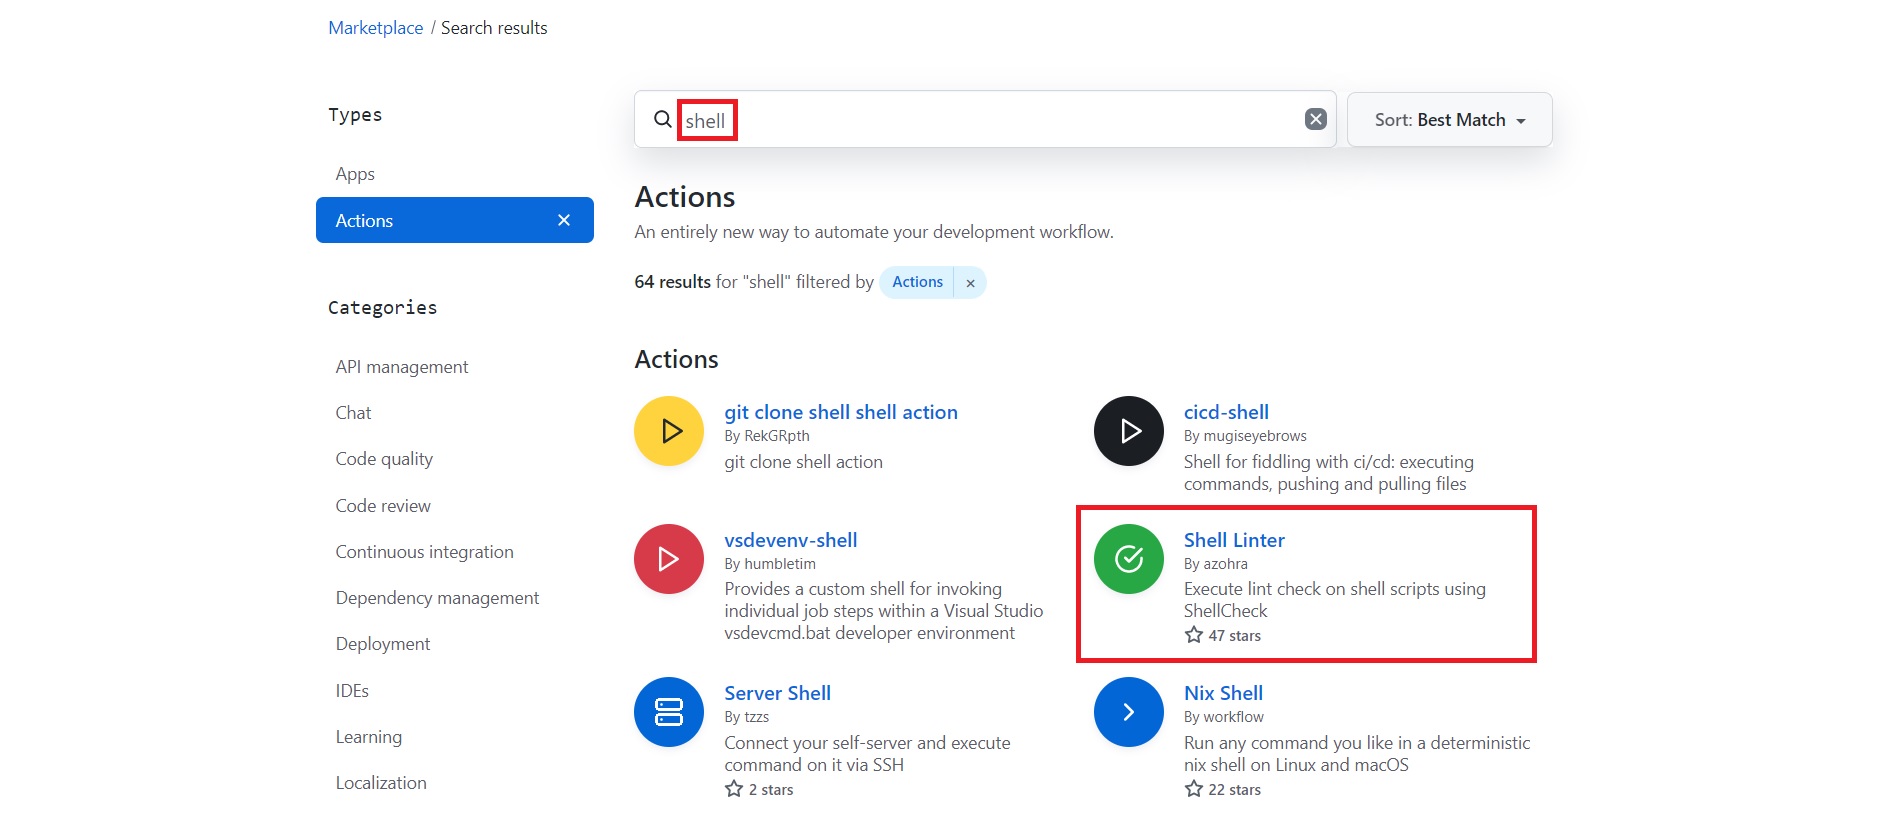Screen dimensions: 1886x814
Task: Click 'By RekGRpth' author text
Action: coord(767,436)
